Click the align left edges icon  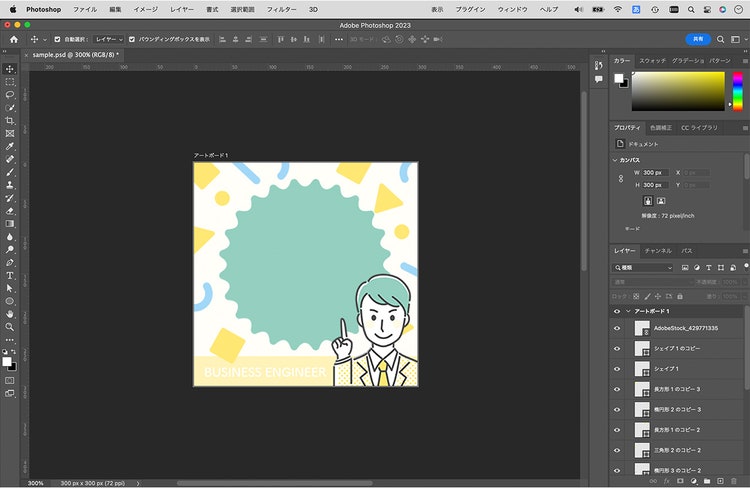pyautogui.click(x=222, y=40)
